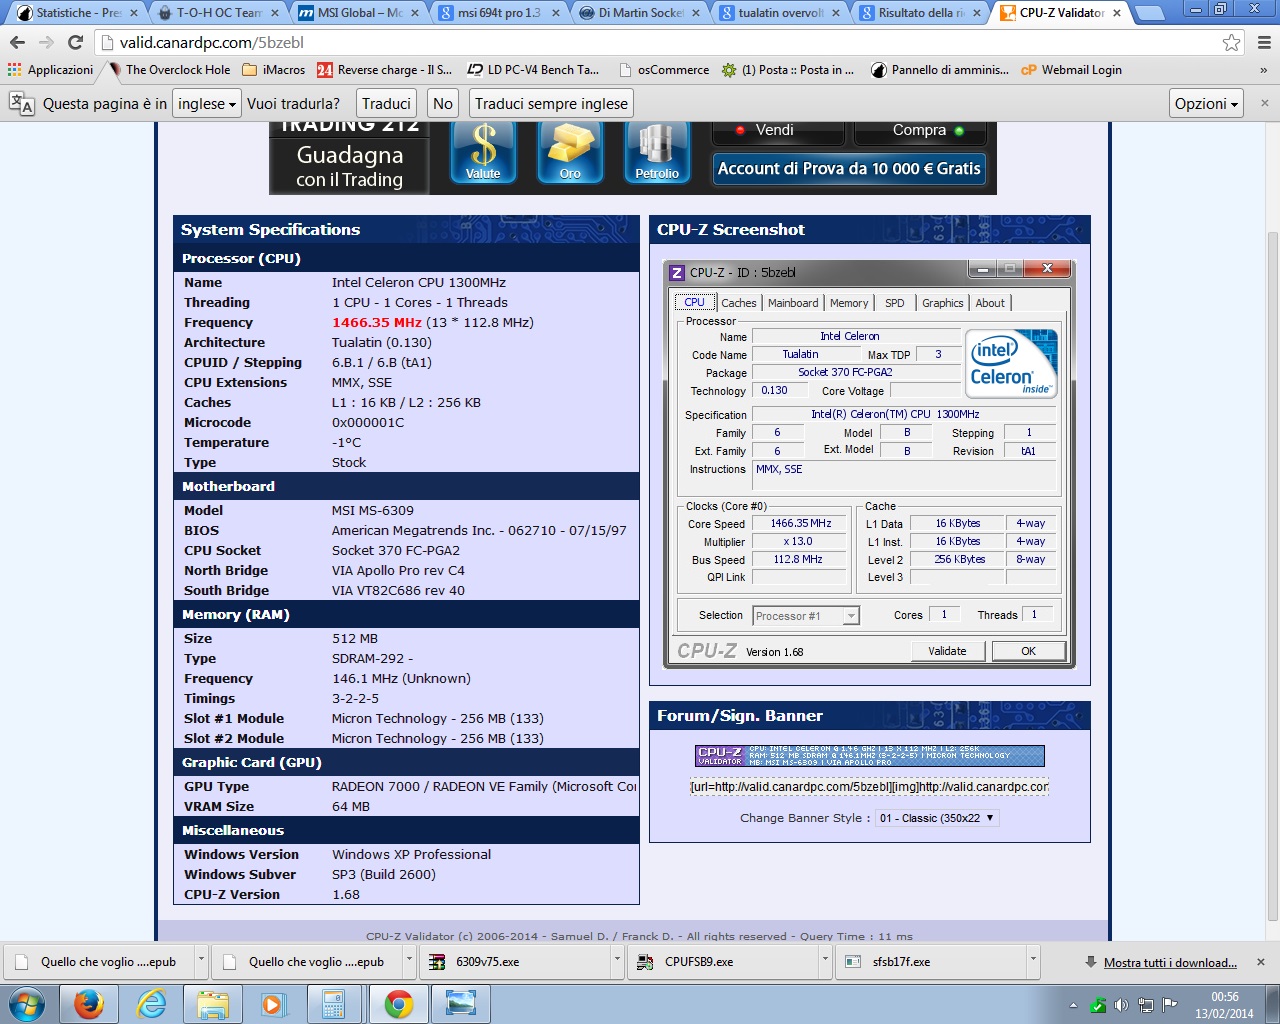The height and width of the screenshot is (1024, 1280).
Task: Open the Processor #1 selection dropdown
Action: pos(806,616)
